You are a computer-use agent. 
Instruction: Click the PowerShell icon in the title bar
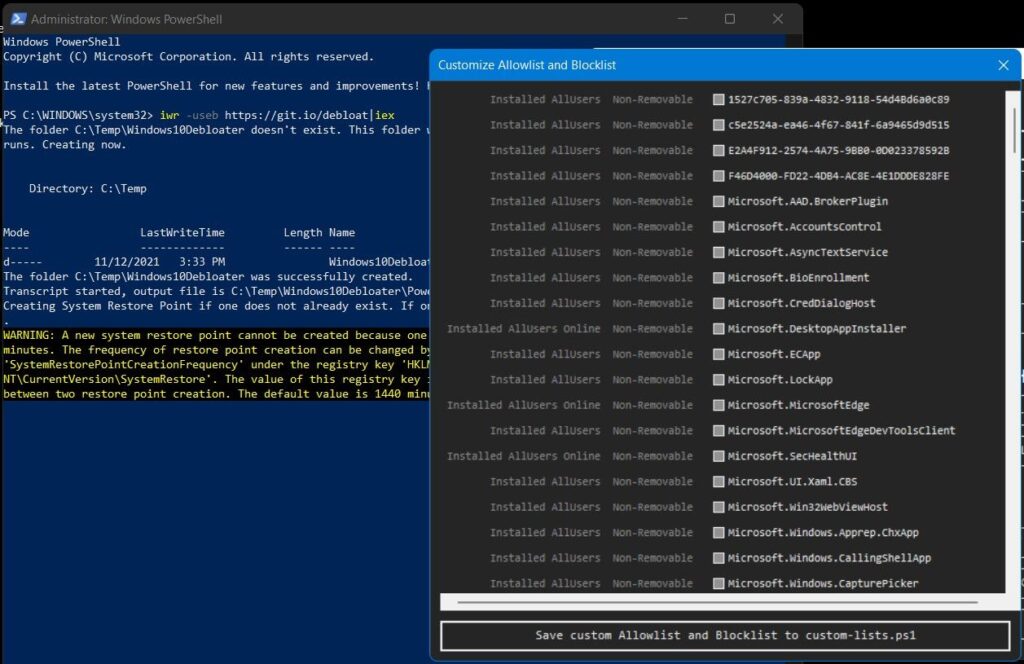(18, 19)
